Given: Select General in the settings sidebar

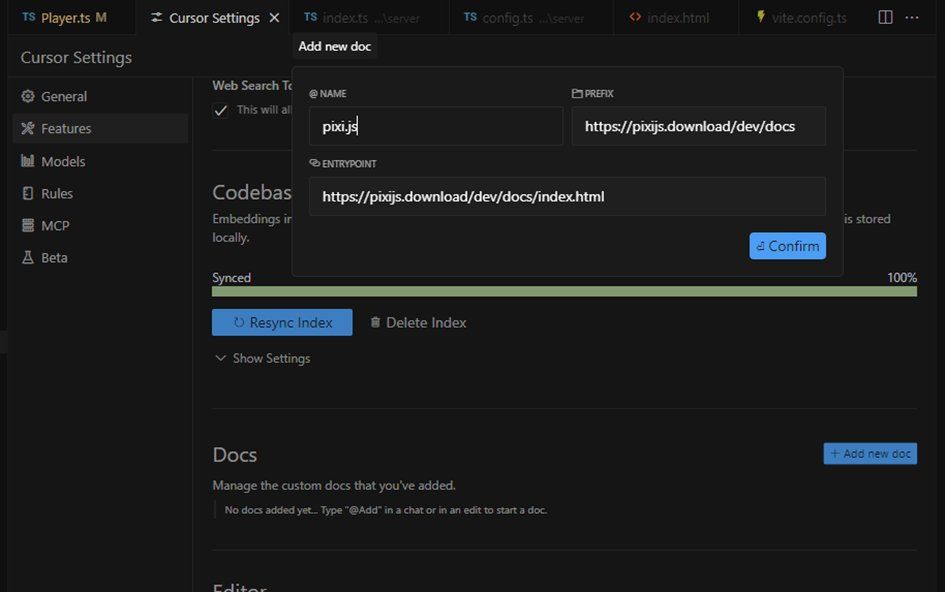Looking at the screenshot, I should [x=100, y=96].
